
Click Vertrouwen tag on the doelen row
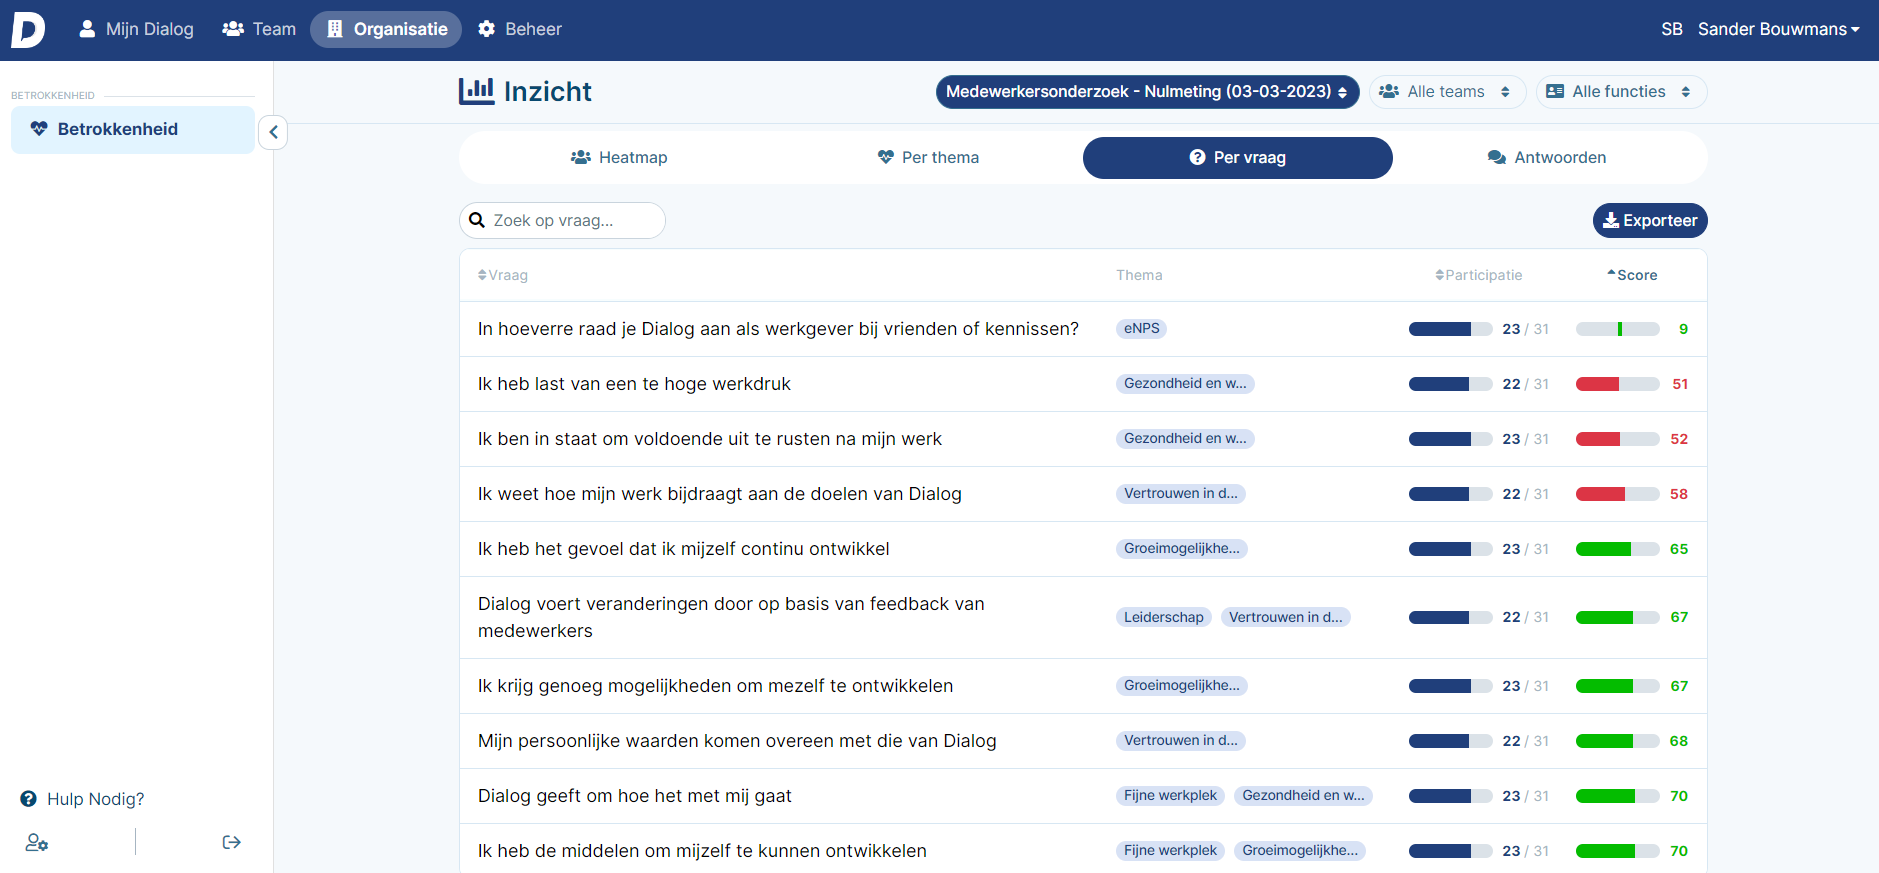tap(1181, 494)
